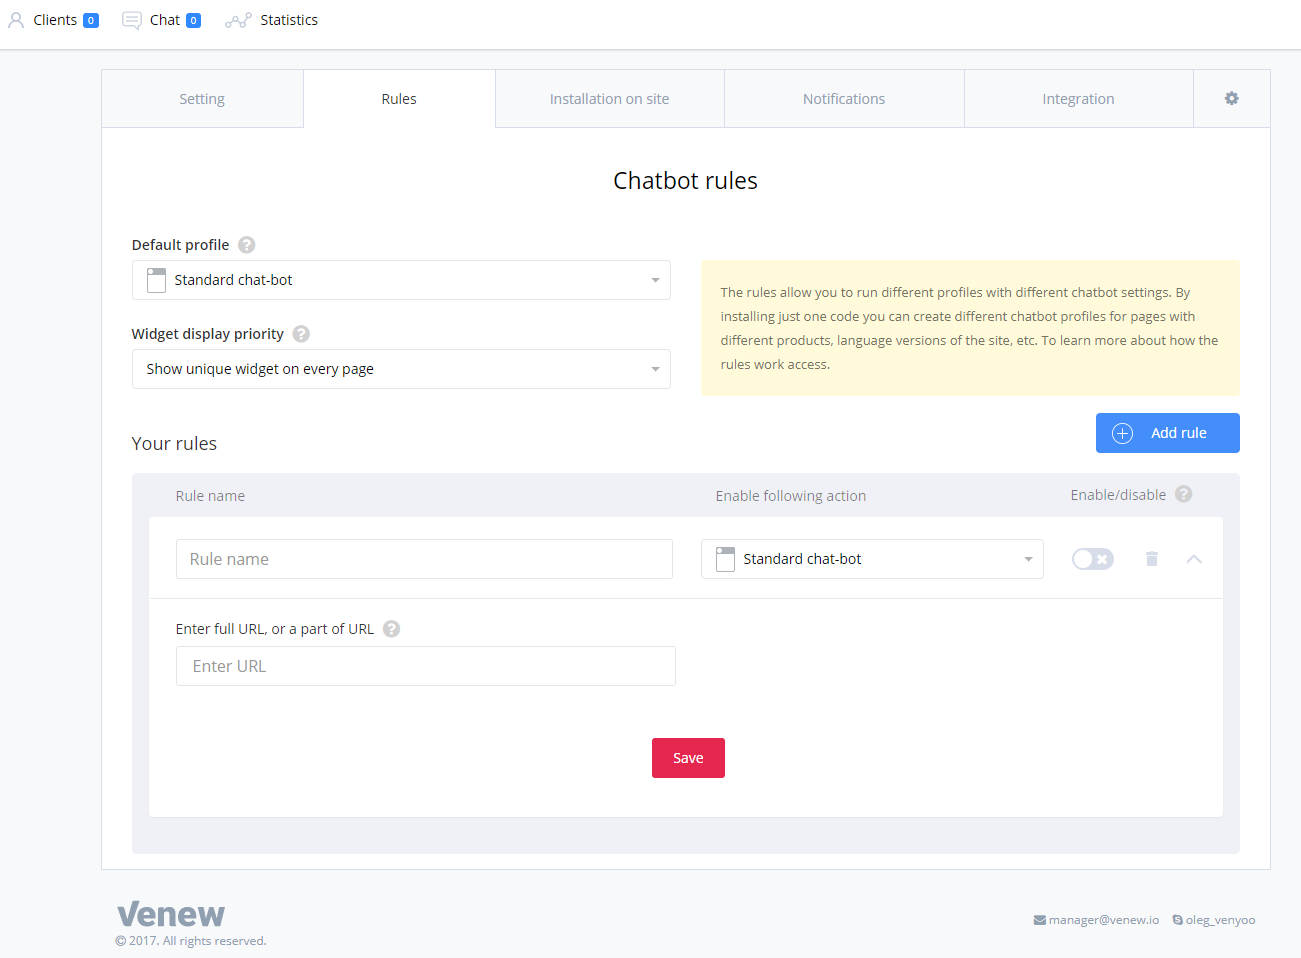Open the Chat section icon
This screenshot has height=958, width=1301.
[x=131, y=19]
